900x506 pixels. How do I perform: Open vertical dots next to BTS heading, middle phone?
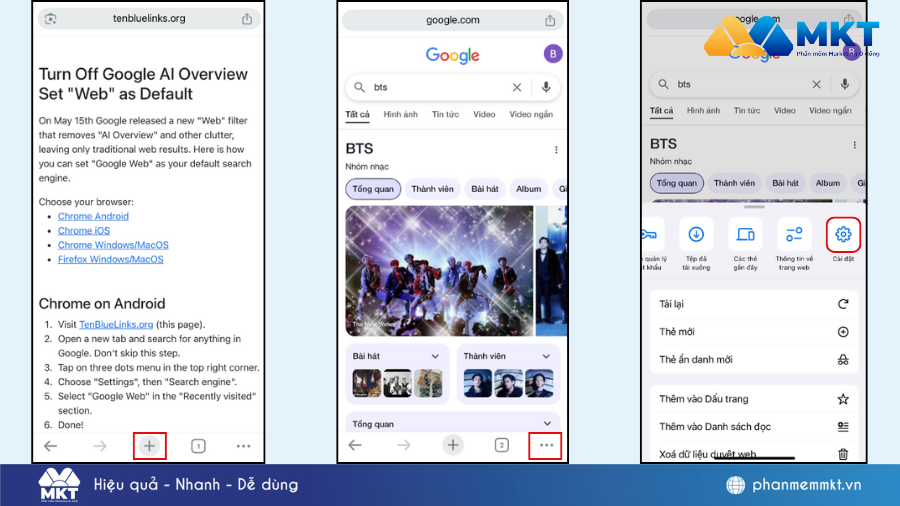[x=556, y=150]
